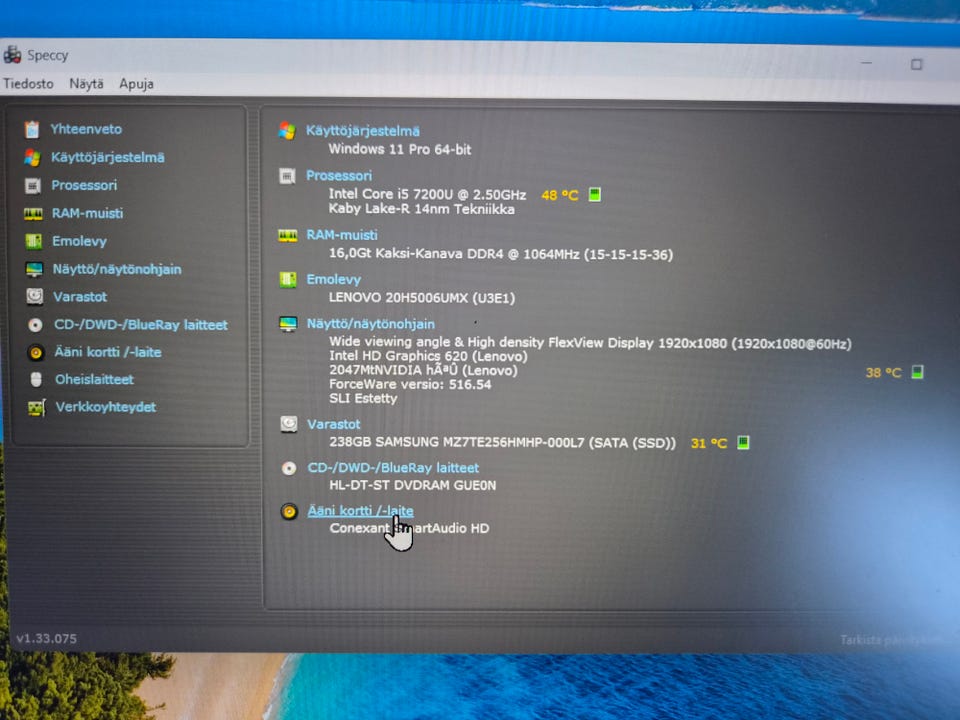Click the Yhteenveto clipboard icon in sidebar
This screenshot has width=960, height=720.
point(32,129)
